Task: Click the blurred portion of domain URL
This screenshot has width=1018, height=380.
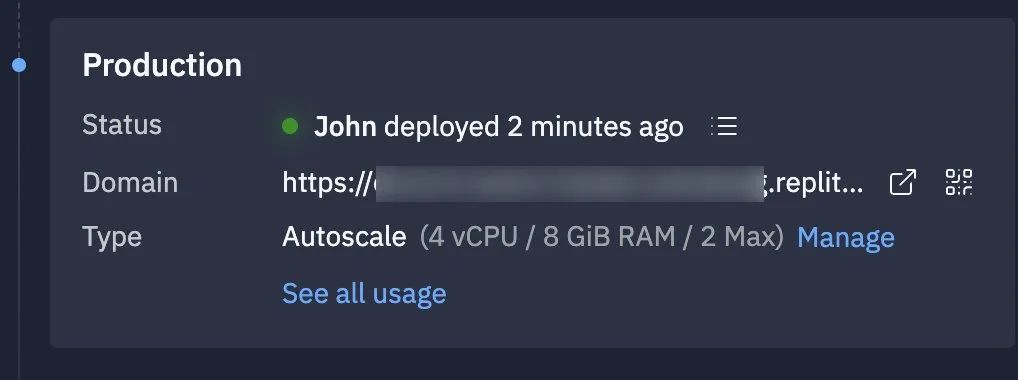Action: click(569, 184)
